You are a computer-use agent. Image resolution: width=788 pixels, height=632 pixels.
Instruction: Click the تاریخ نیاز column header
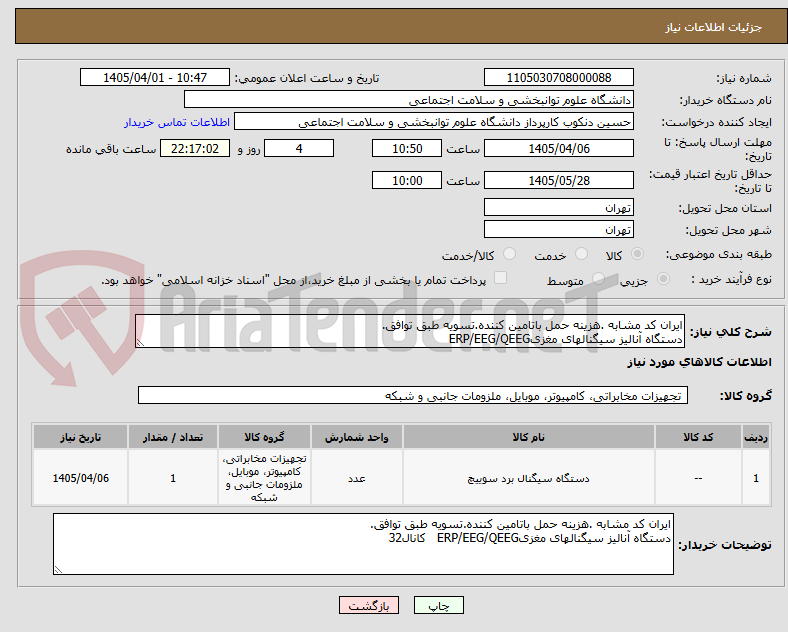[80, 437]
